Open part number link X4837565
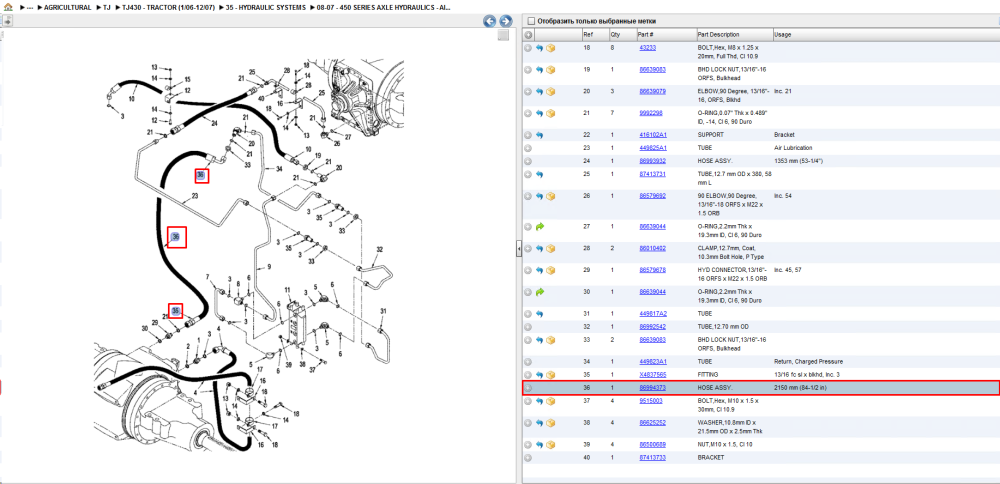Viewport: 1000px width, 484px height. [652, 374]
